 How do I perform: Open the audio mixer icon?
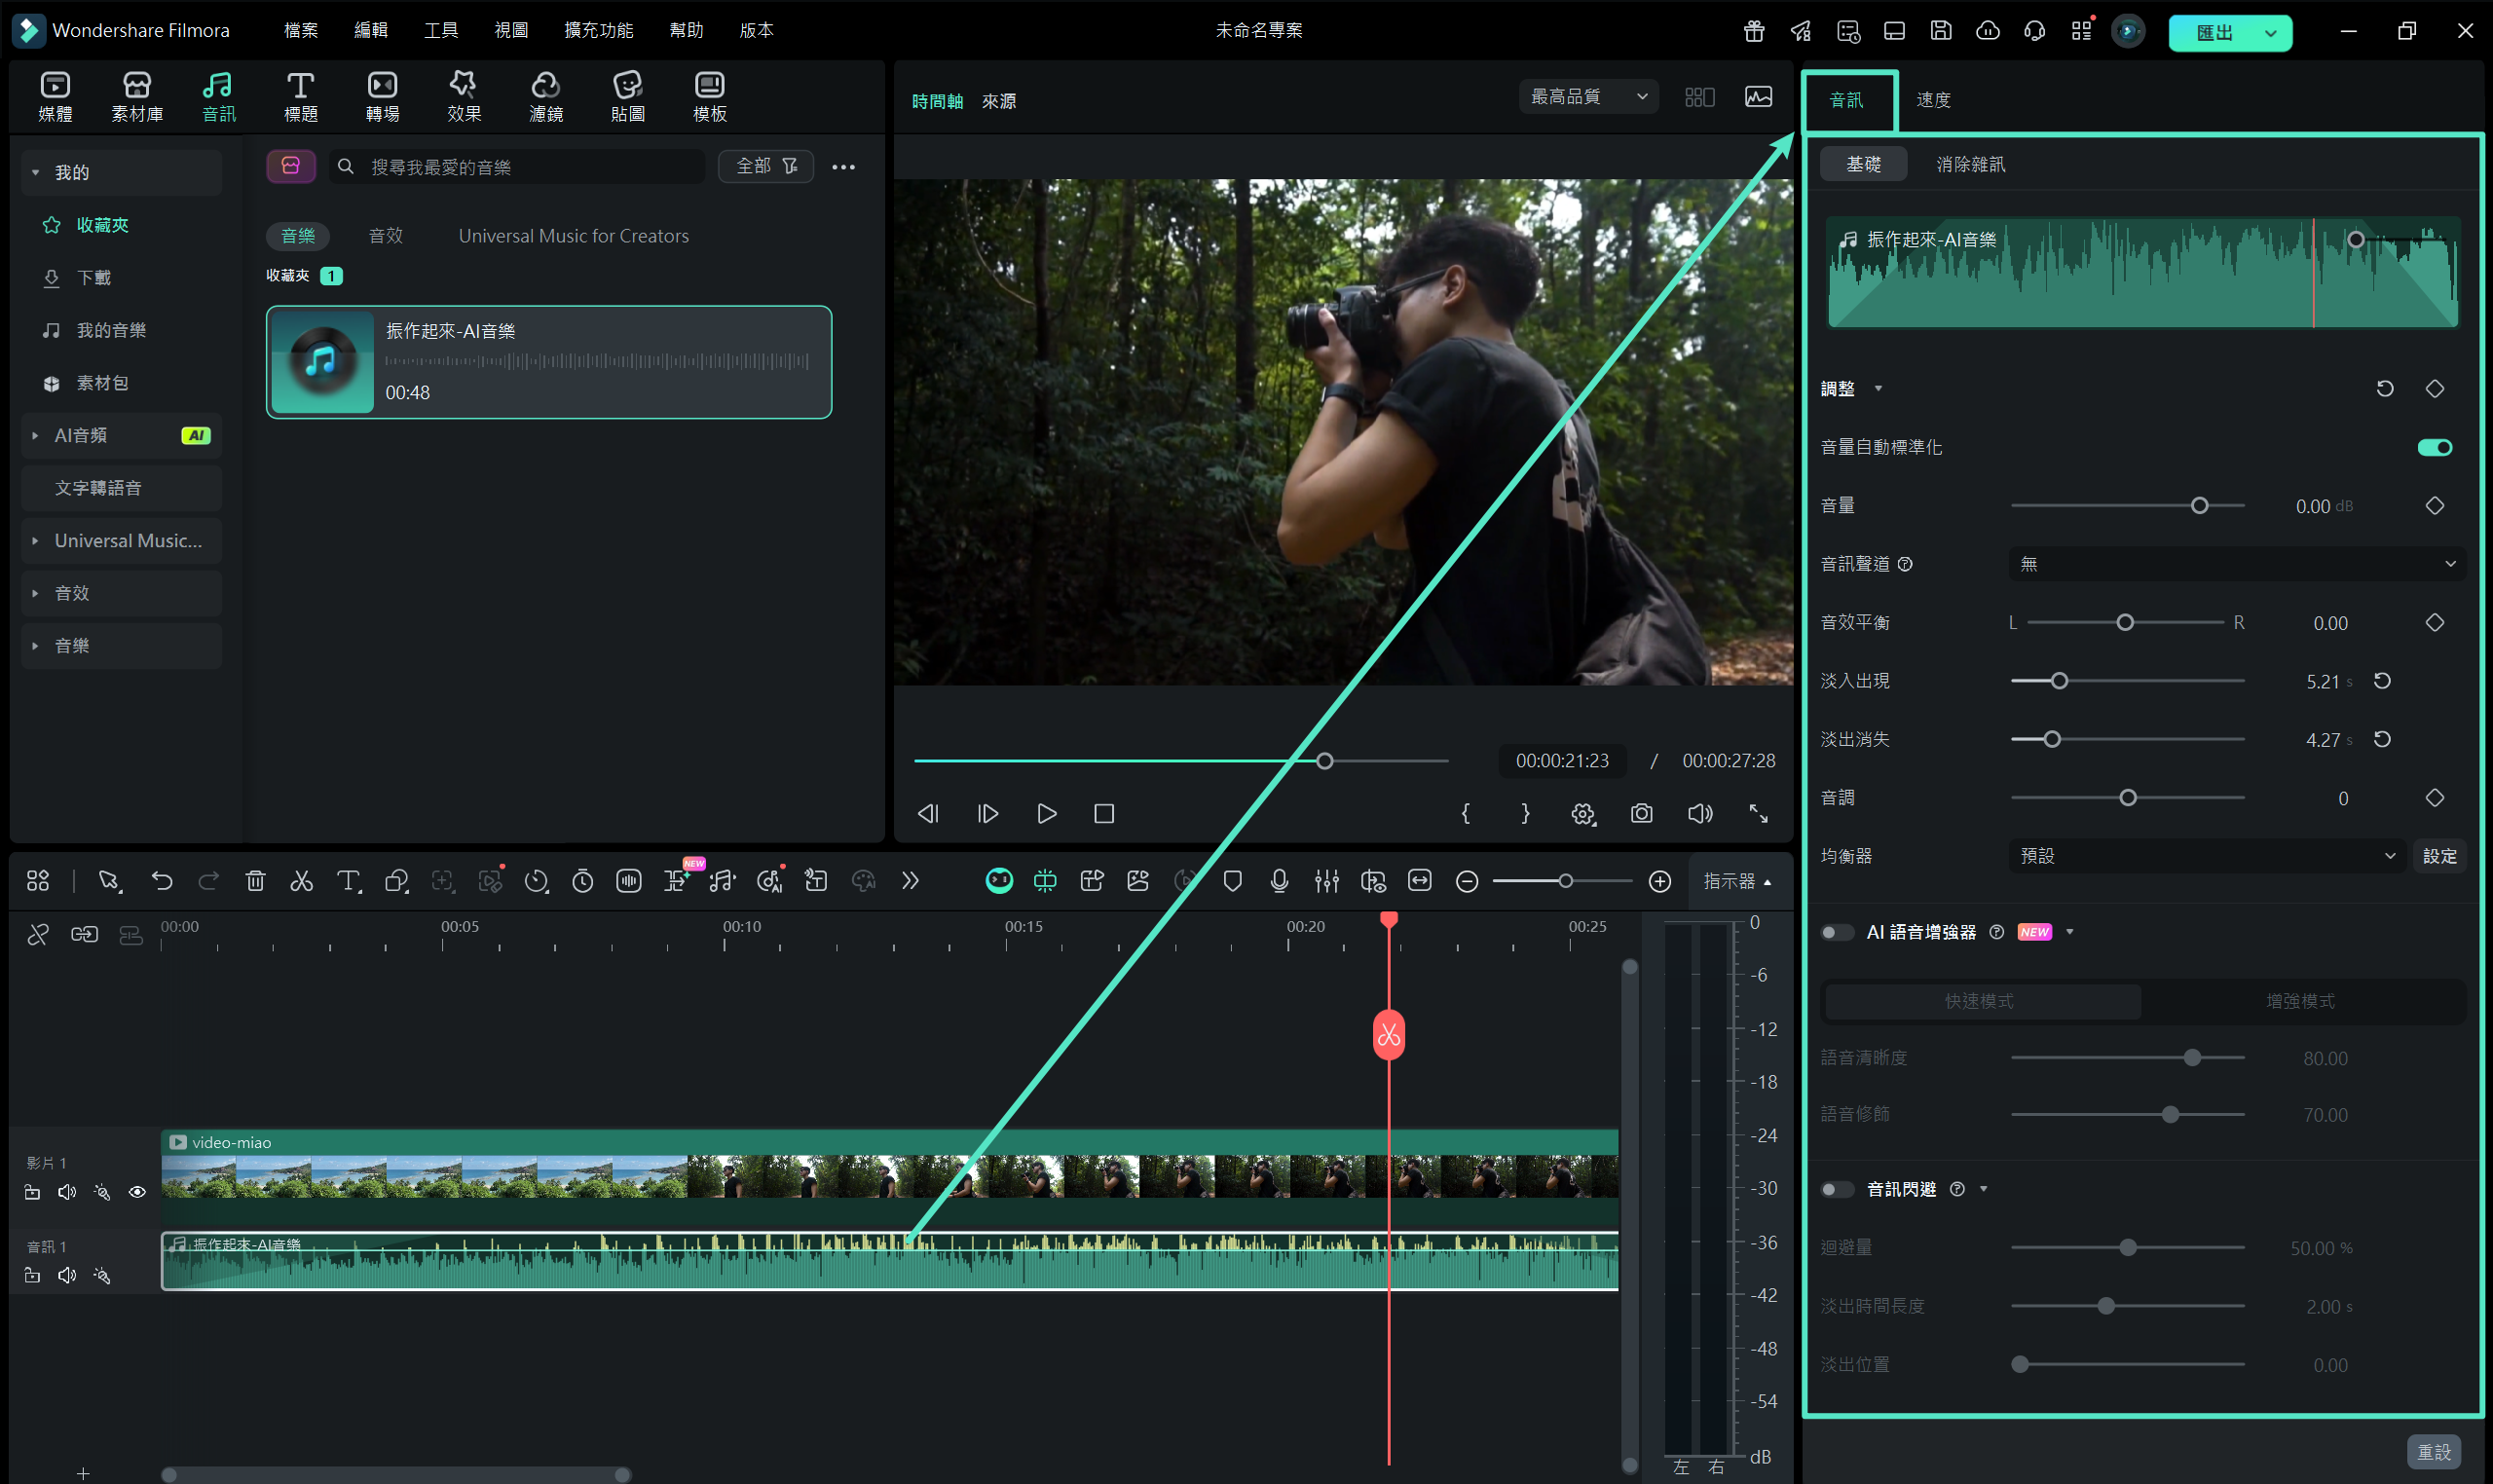[x=1326, y=881]
